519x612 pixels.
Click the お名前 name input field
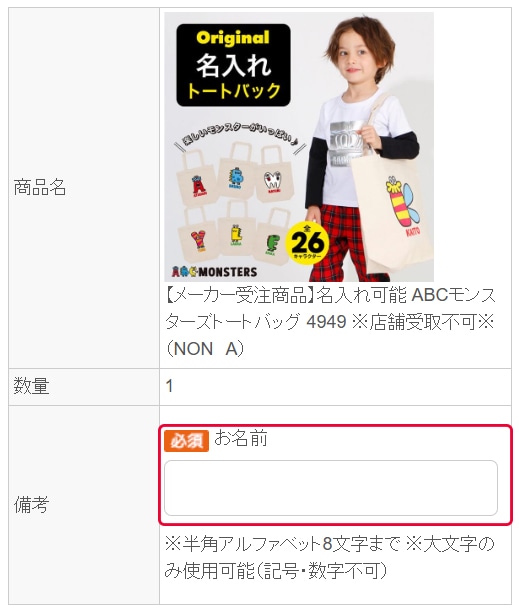click(331, 488)
